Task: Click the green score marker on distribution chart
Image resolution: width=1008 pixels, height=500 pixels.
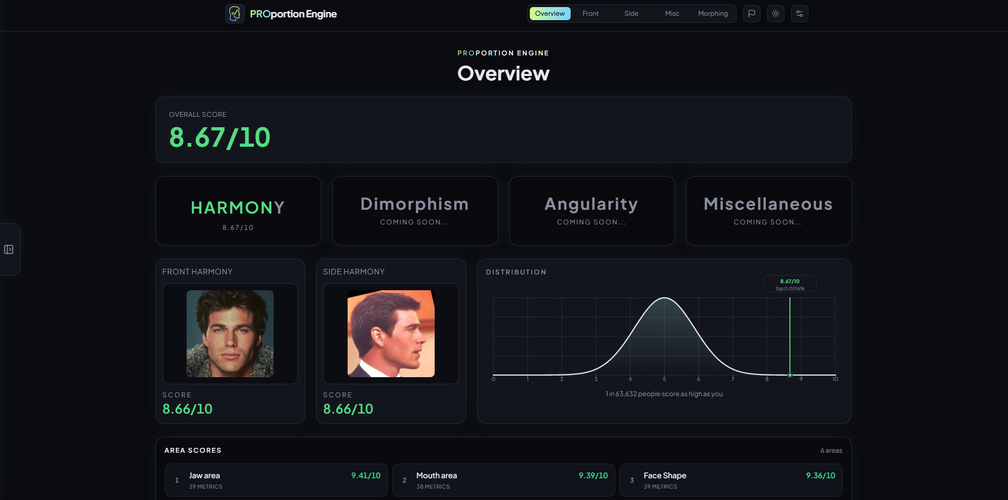Action: [790, 375]
